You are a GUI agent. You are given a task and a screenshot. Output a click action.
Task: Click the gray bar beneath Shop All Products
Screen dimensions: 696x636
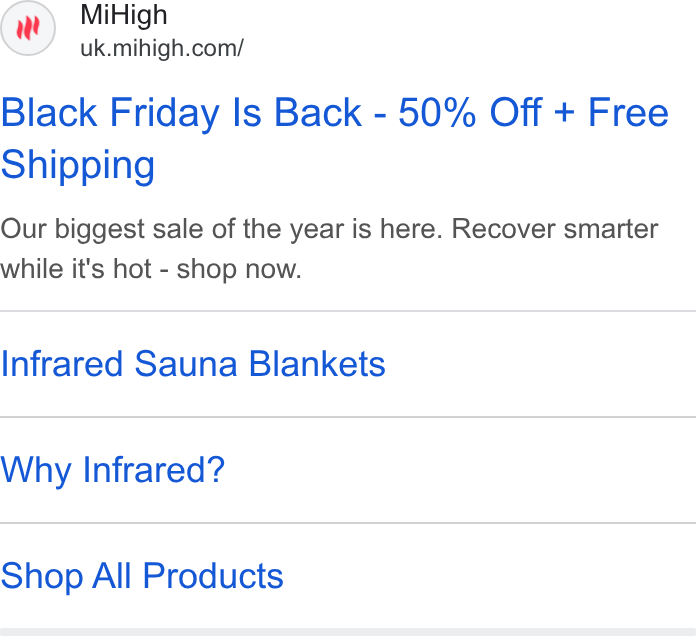coord(348,632)
